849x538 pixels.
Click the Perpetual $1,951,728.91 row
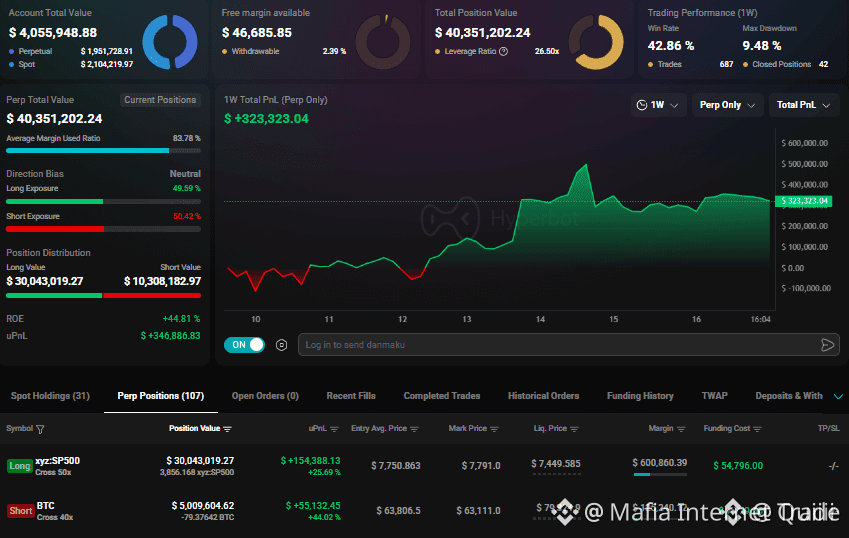coord(71,51)
